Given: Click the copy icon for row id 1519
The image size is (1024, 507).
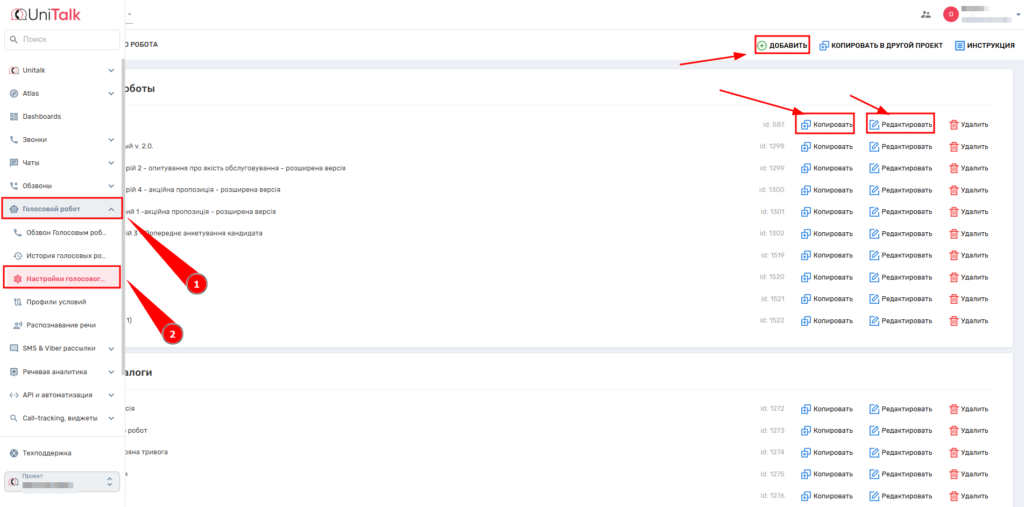Looking at the screenshot, I should coord(806,255).
